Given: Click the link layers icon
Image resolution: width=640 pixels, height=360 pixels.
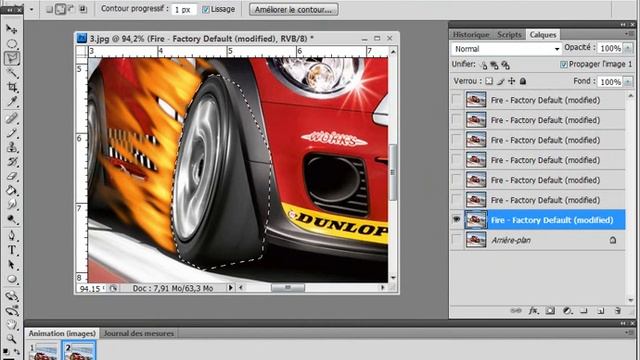Looking at the screenshot, I should (516, 311).
